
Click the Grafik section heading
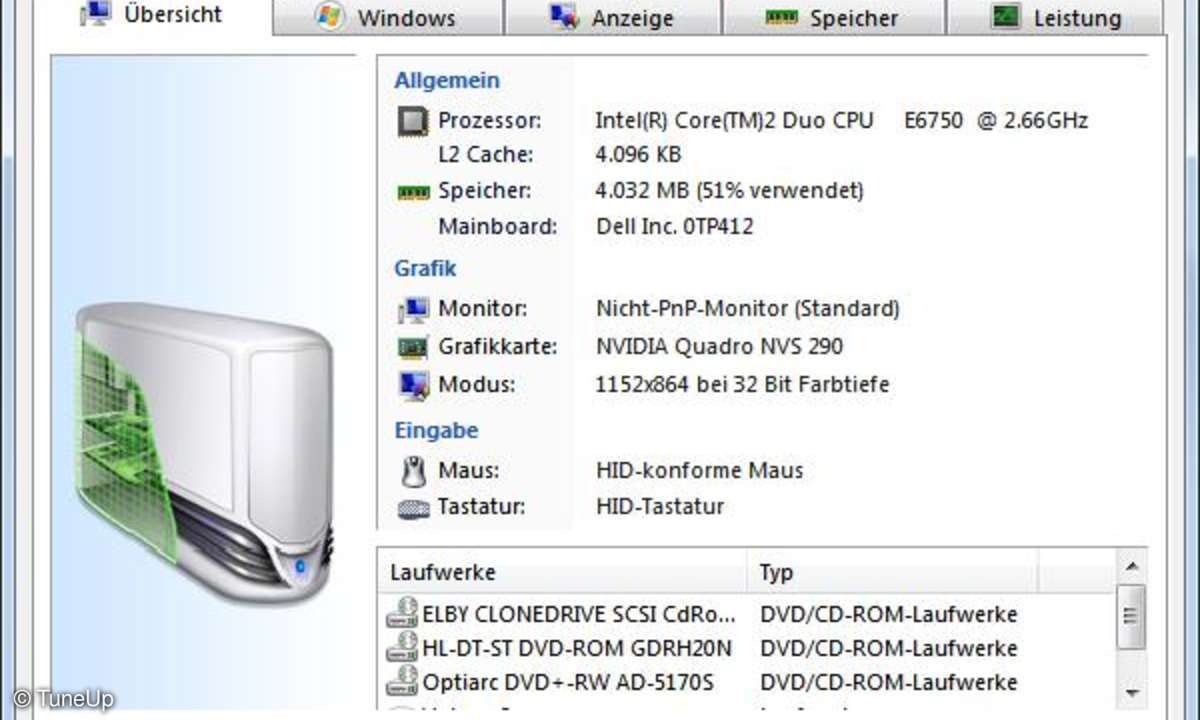click(x=425, y=268)
